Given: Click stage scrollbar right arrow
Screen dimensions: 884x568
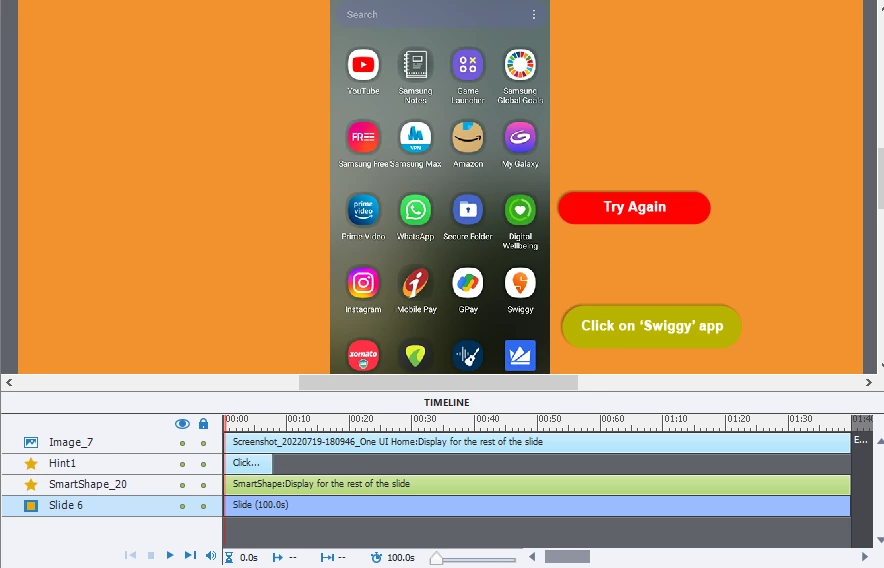Looking at the screenshot, I should click(869, 382).
